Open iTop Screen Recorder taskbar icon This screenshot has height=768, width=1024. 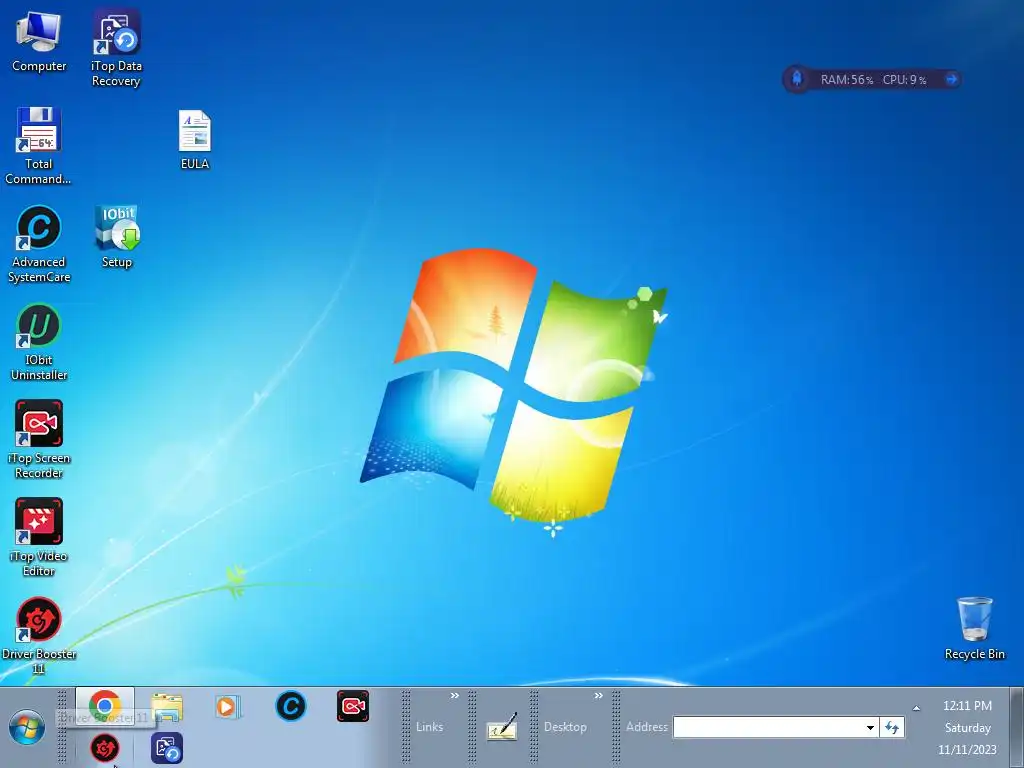[x=353, y=706]
